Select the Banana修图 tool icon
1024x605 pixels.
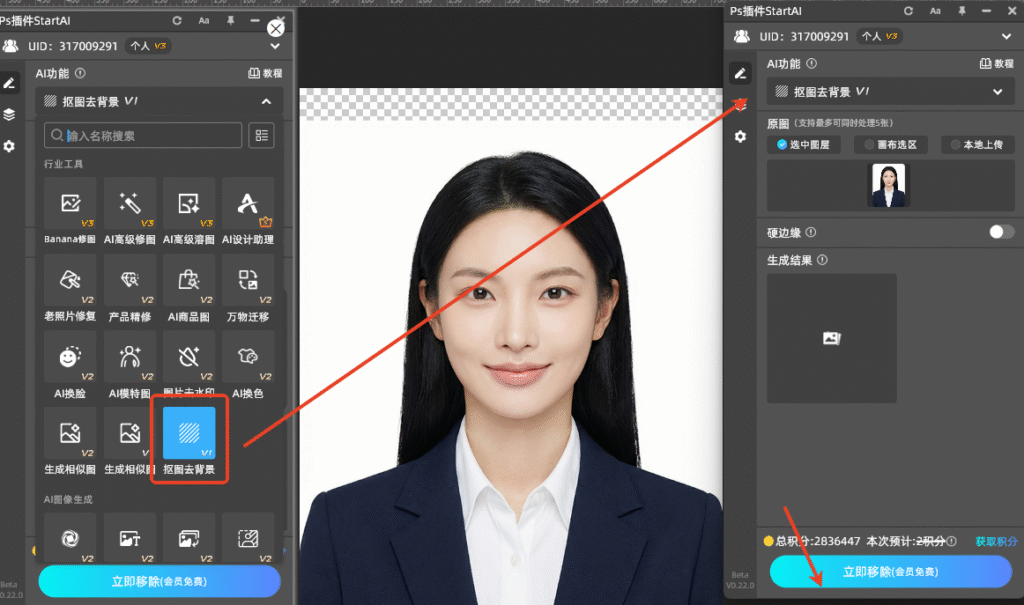(70, 204)
